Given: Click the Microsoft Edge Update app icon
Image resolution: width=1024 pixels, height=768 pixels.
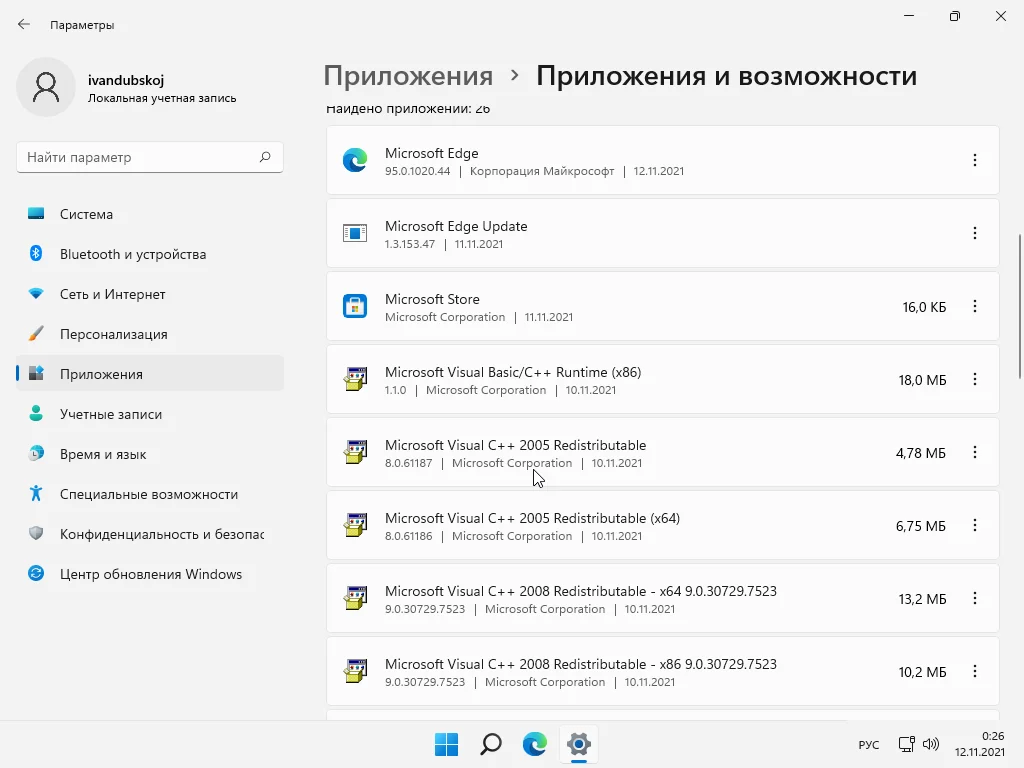Looking at the screenshot, I should pos(355,233).
